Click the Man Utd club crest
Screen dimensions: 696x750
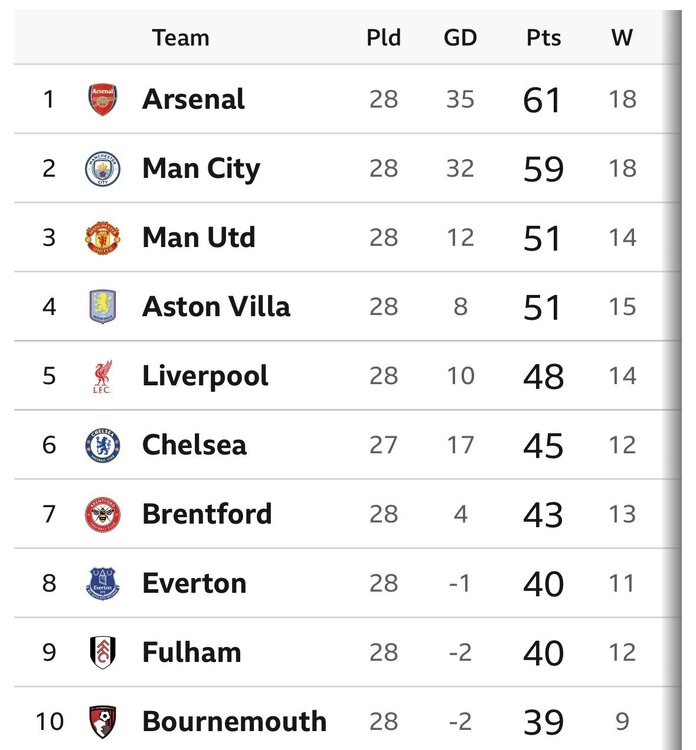pos(102,238)
